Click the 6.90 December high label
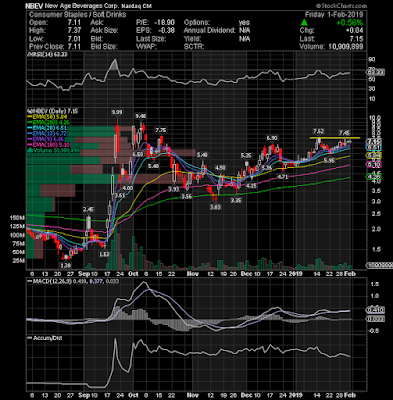The image size is (393, 400). click(x=271, y=138)
